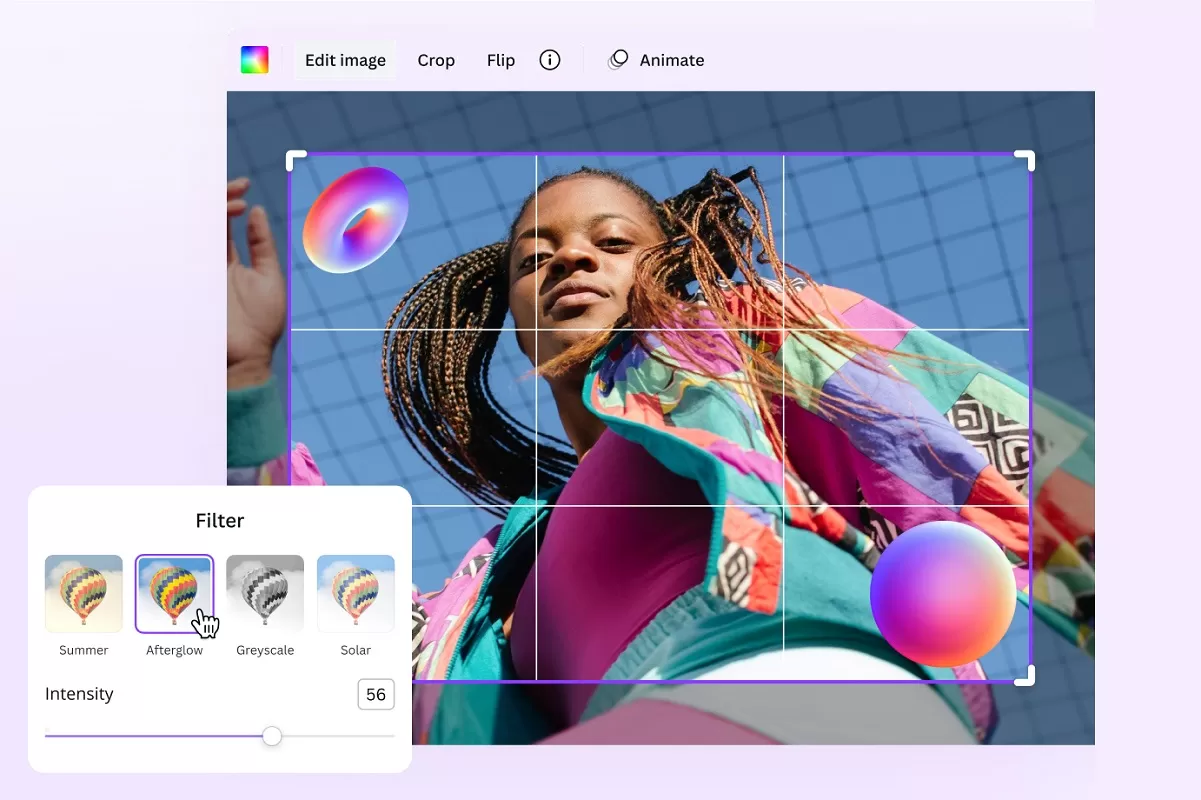Select the 3D donut shape element
Screen dimensions: 1201x800
point(355,220)
